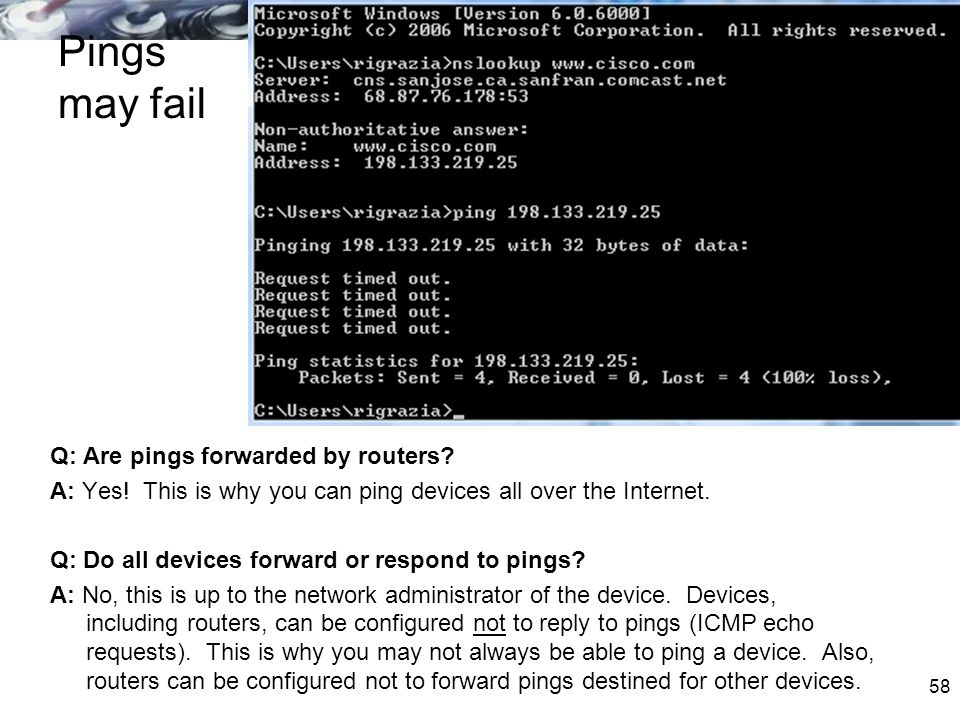This screenshot has width=960, height=720.
Task: Click the first 'Request timed out' line
Action: [353, 279]
